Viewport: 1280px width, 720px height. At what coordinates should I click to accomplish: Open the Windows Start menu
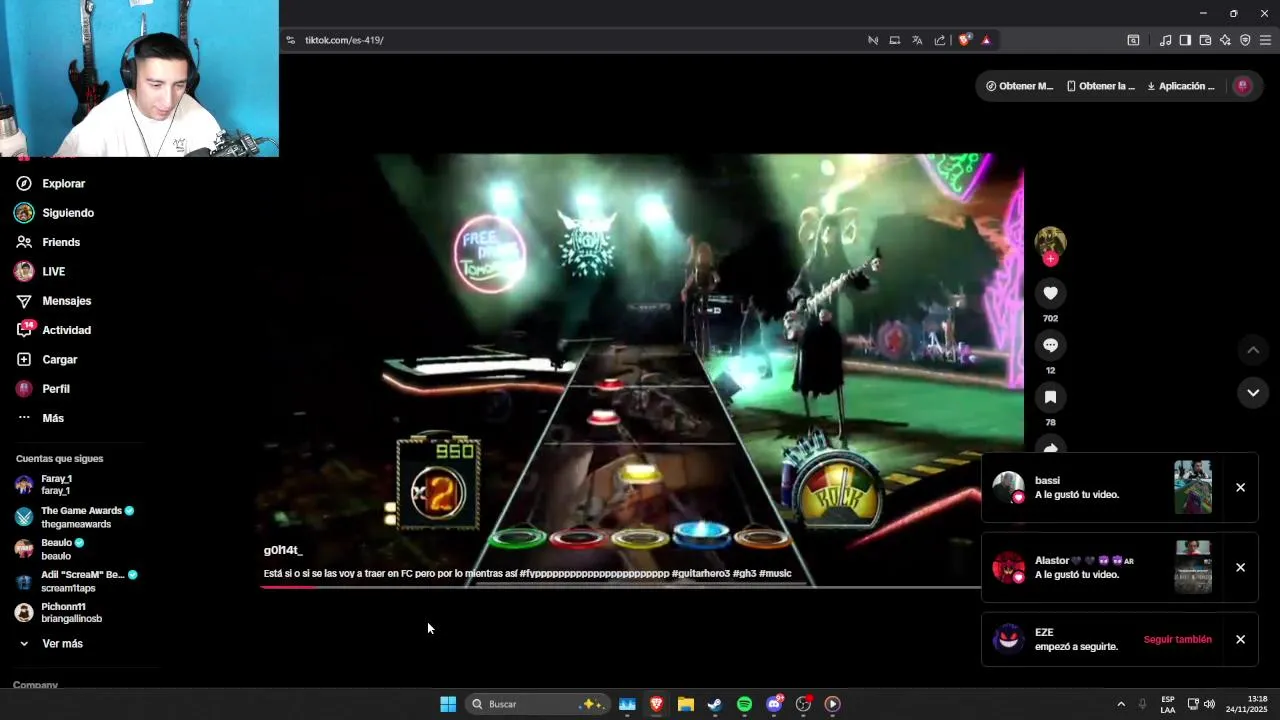pos(448,704)
